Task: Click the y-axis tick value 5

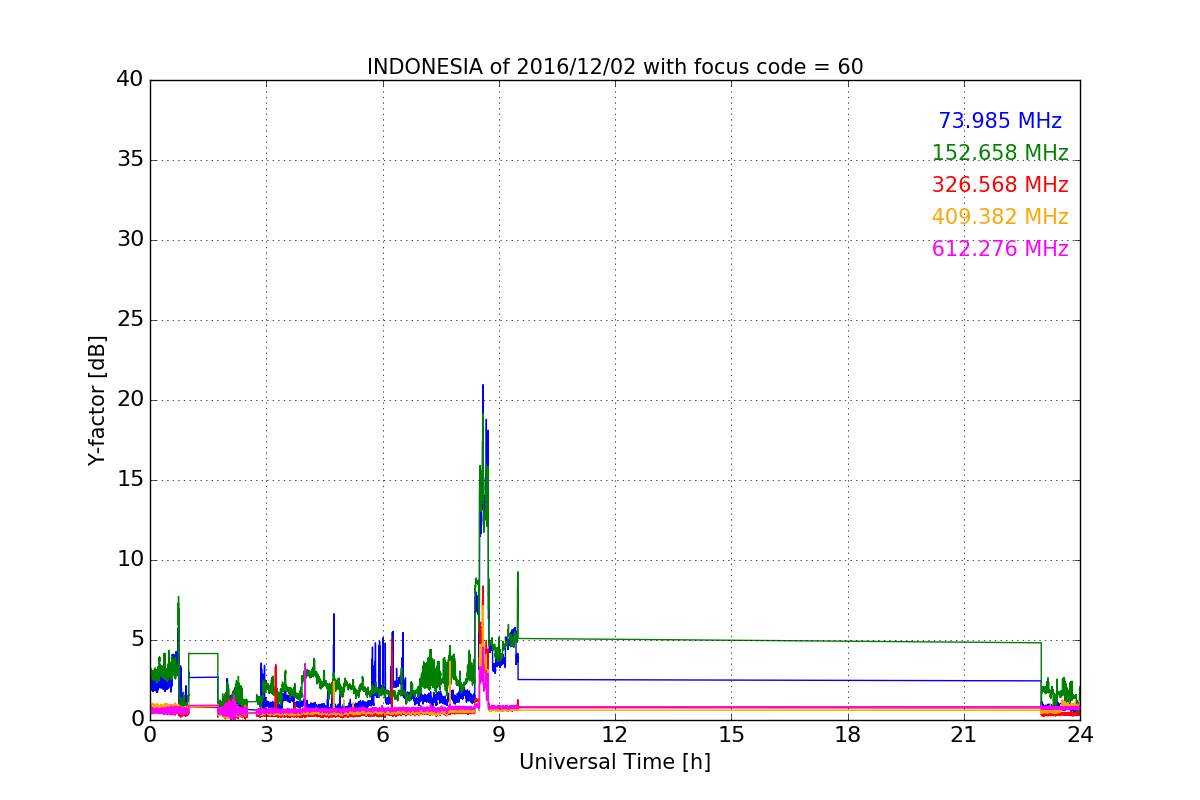Action: [x=136, y=640]
